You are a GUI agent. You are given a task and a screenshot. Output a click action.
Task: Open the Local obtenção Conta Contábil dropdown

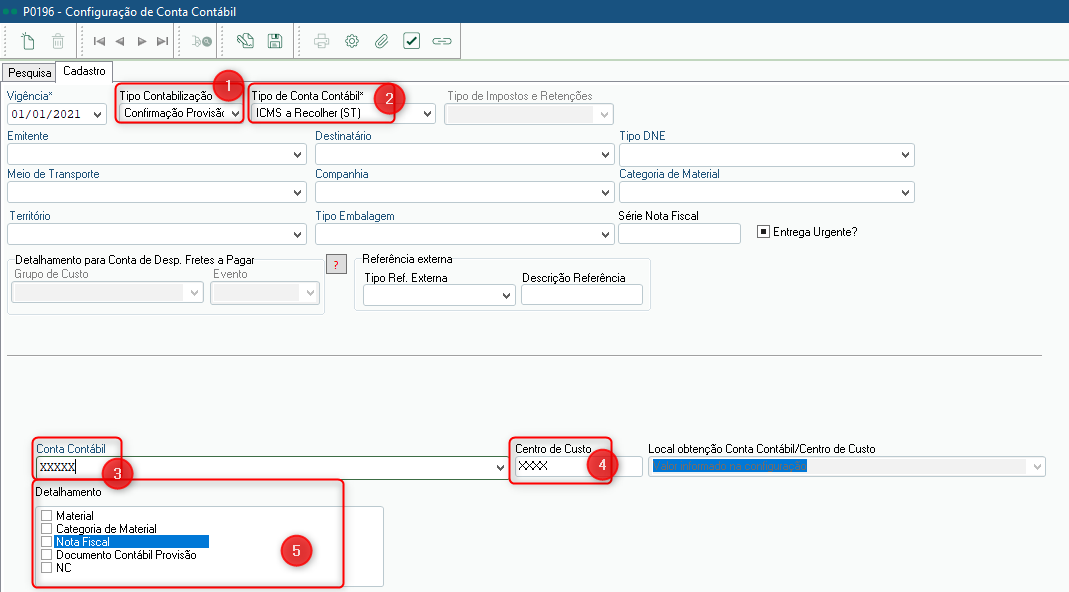pyautogui.click(x=1037, y=467)
